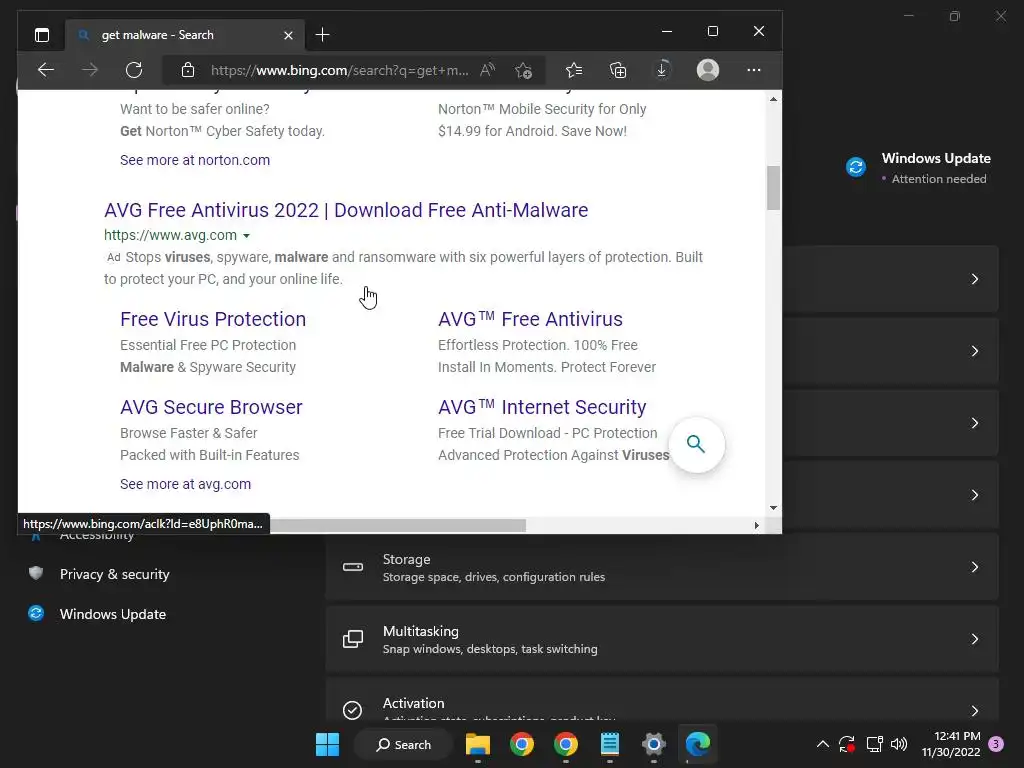Click the page scroll up arrow
1024x768 pixels.
[773, 99]
